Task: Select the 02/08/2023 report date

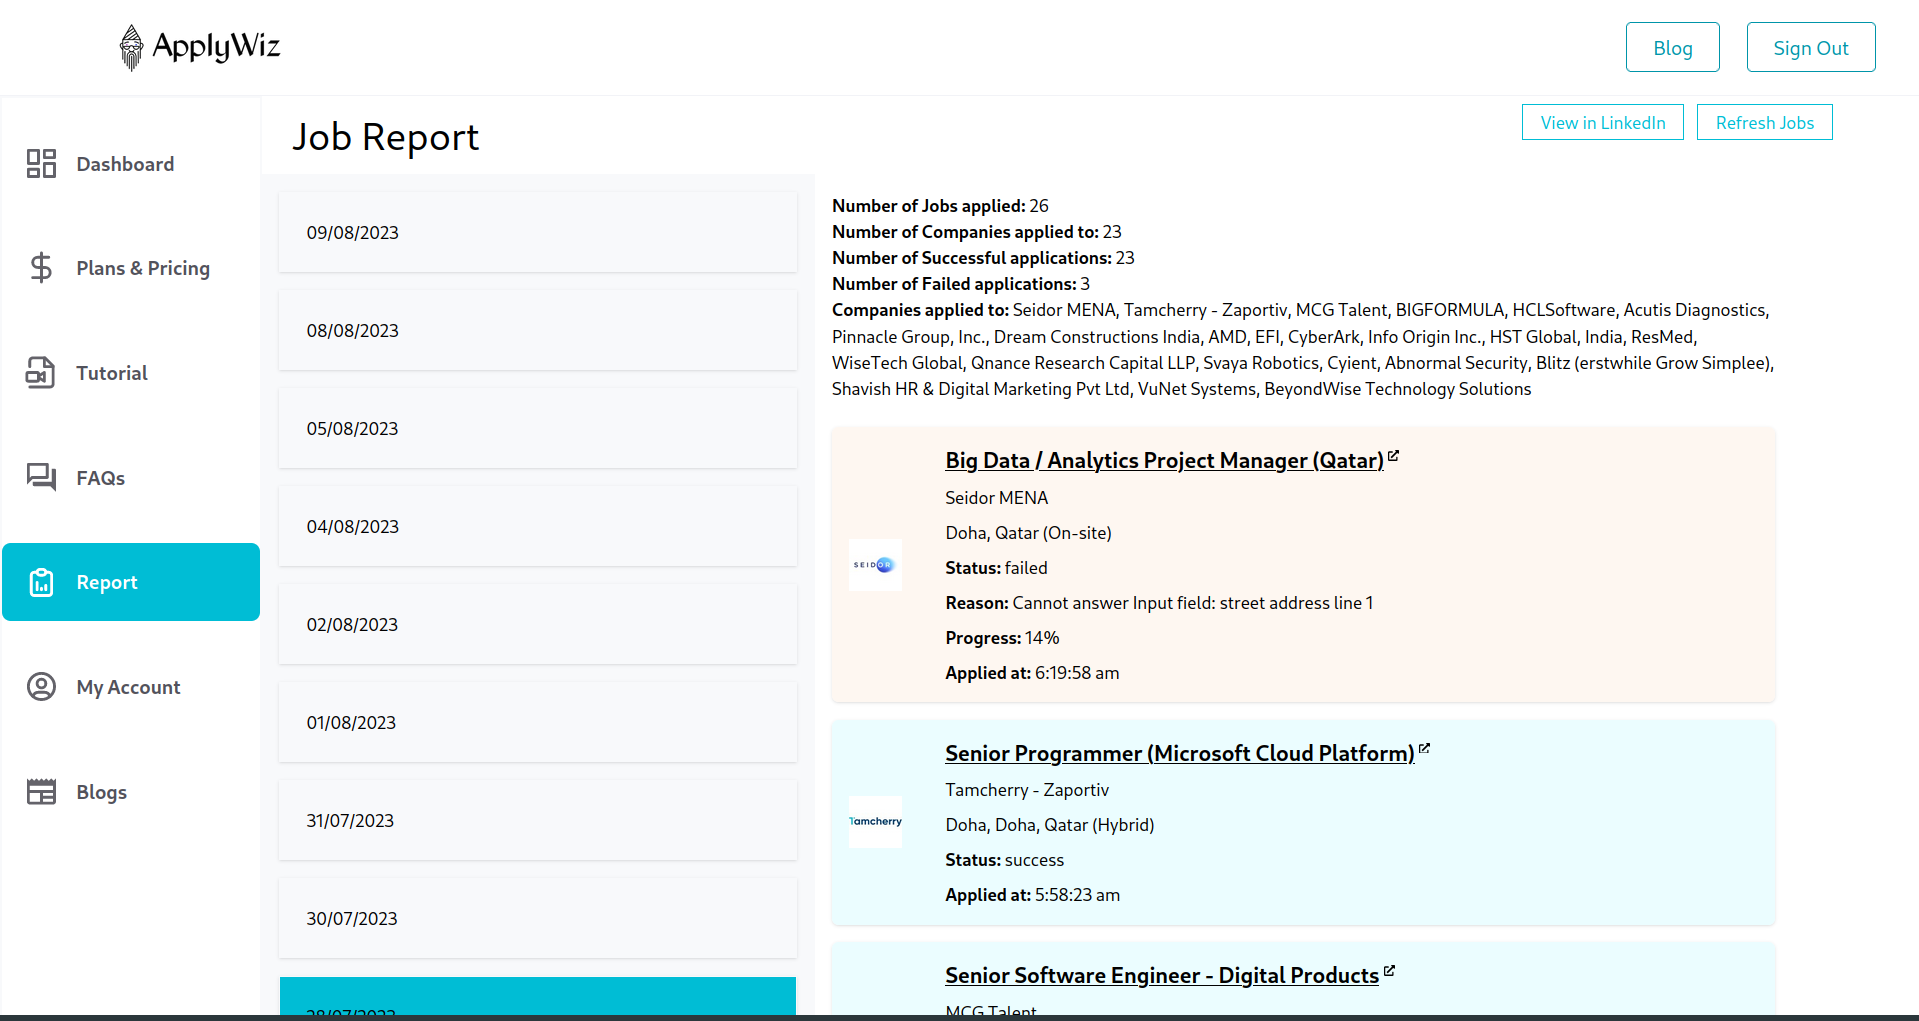Action: click(538, 624)
